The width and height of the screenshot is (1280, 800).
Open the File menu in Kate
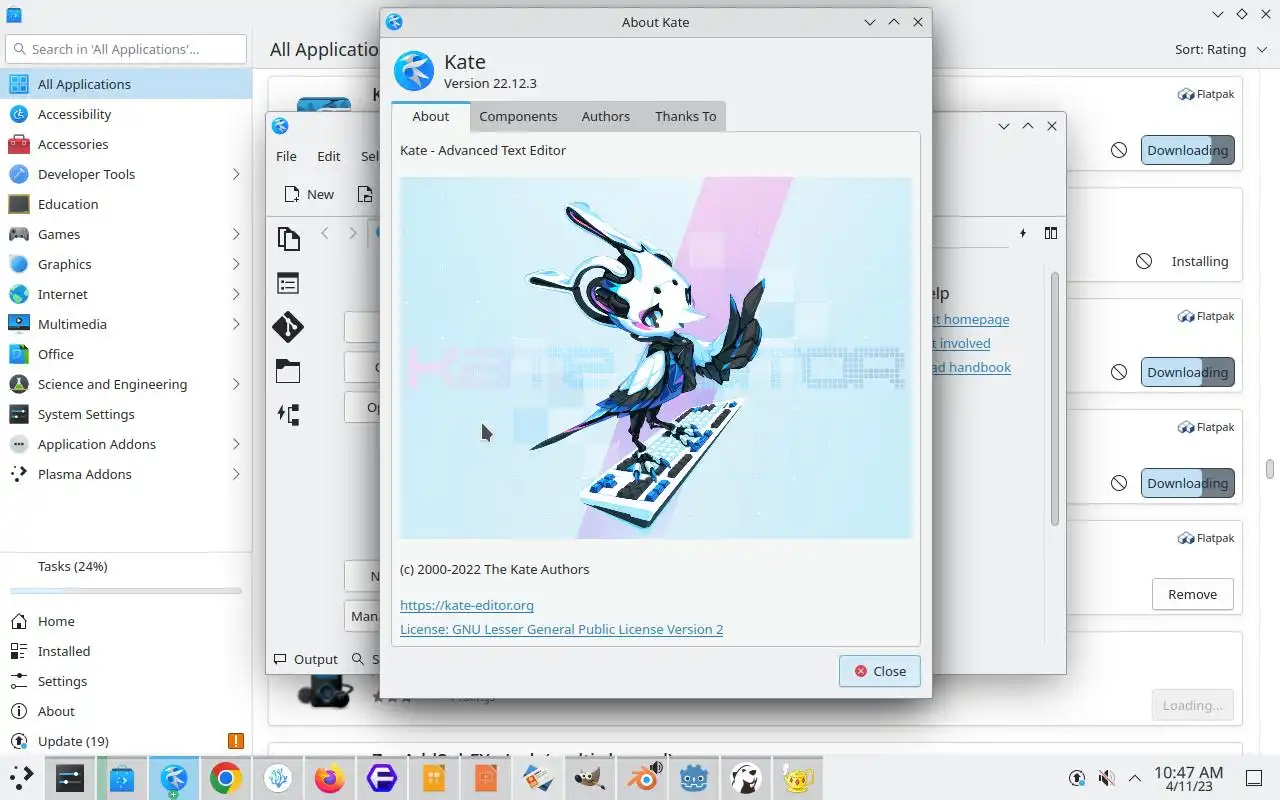pos(286,156)
